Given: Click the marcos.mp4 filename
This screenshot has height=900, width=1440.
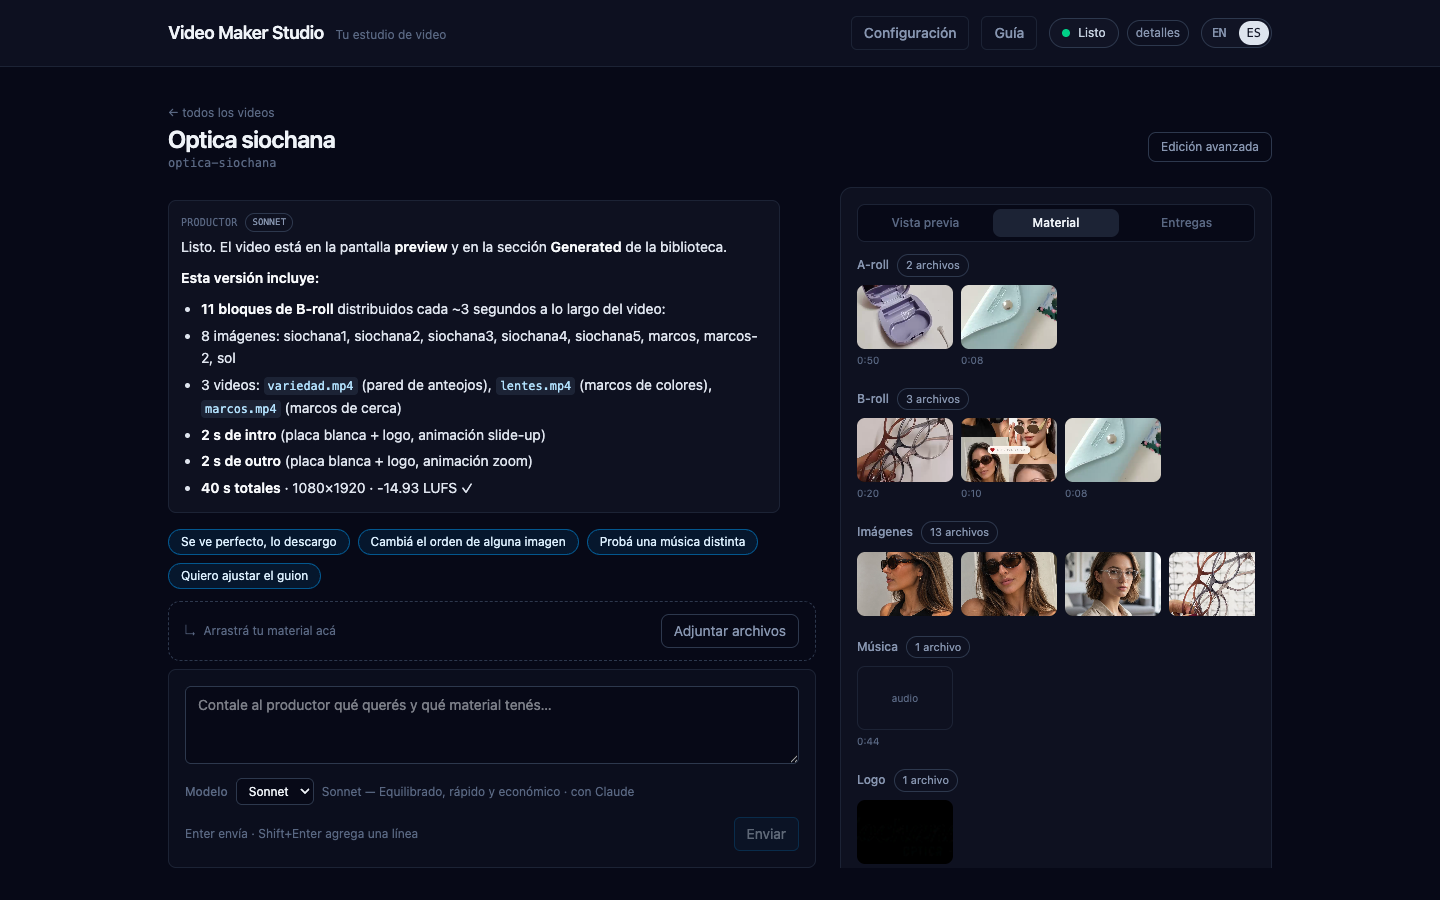Looking at the screenshot, I should [241, 409].
